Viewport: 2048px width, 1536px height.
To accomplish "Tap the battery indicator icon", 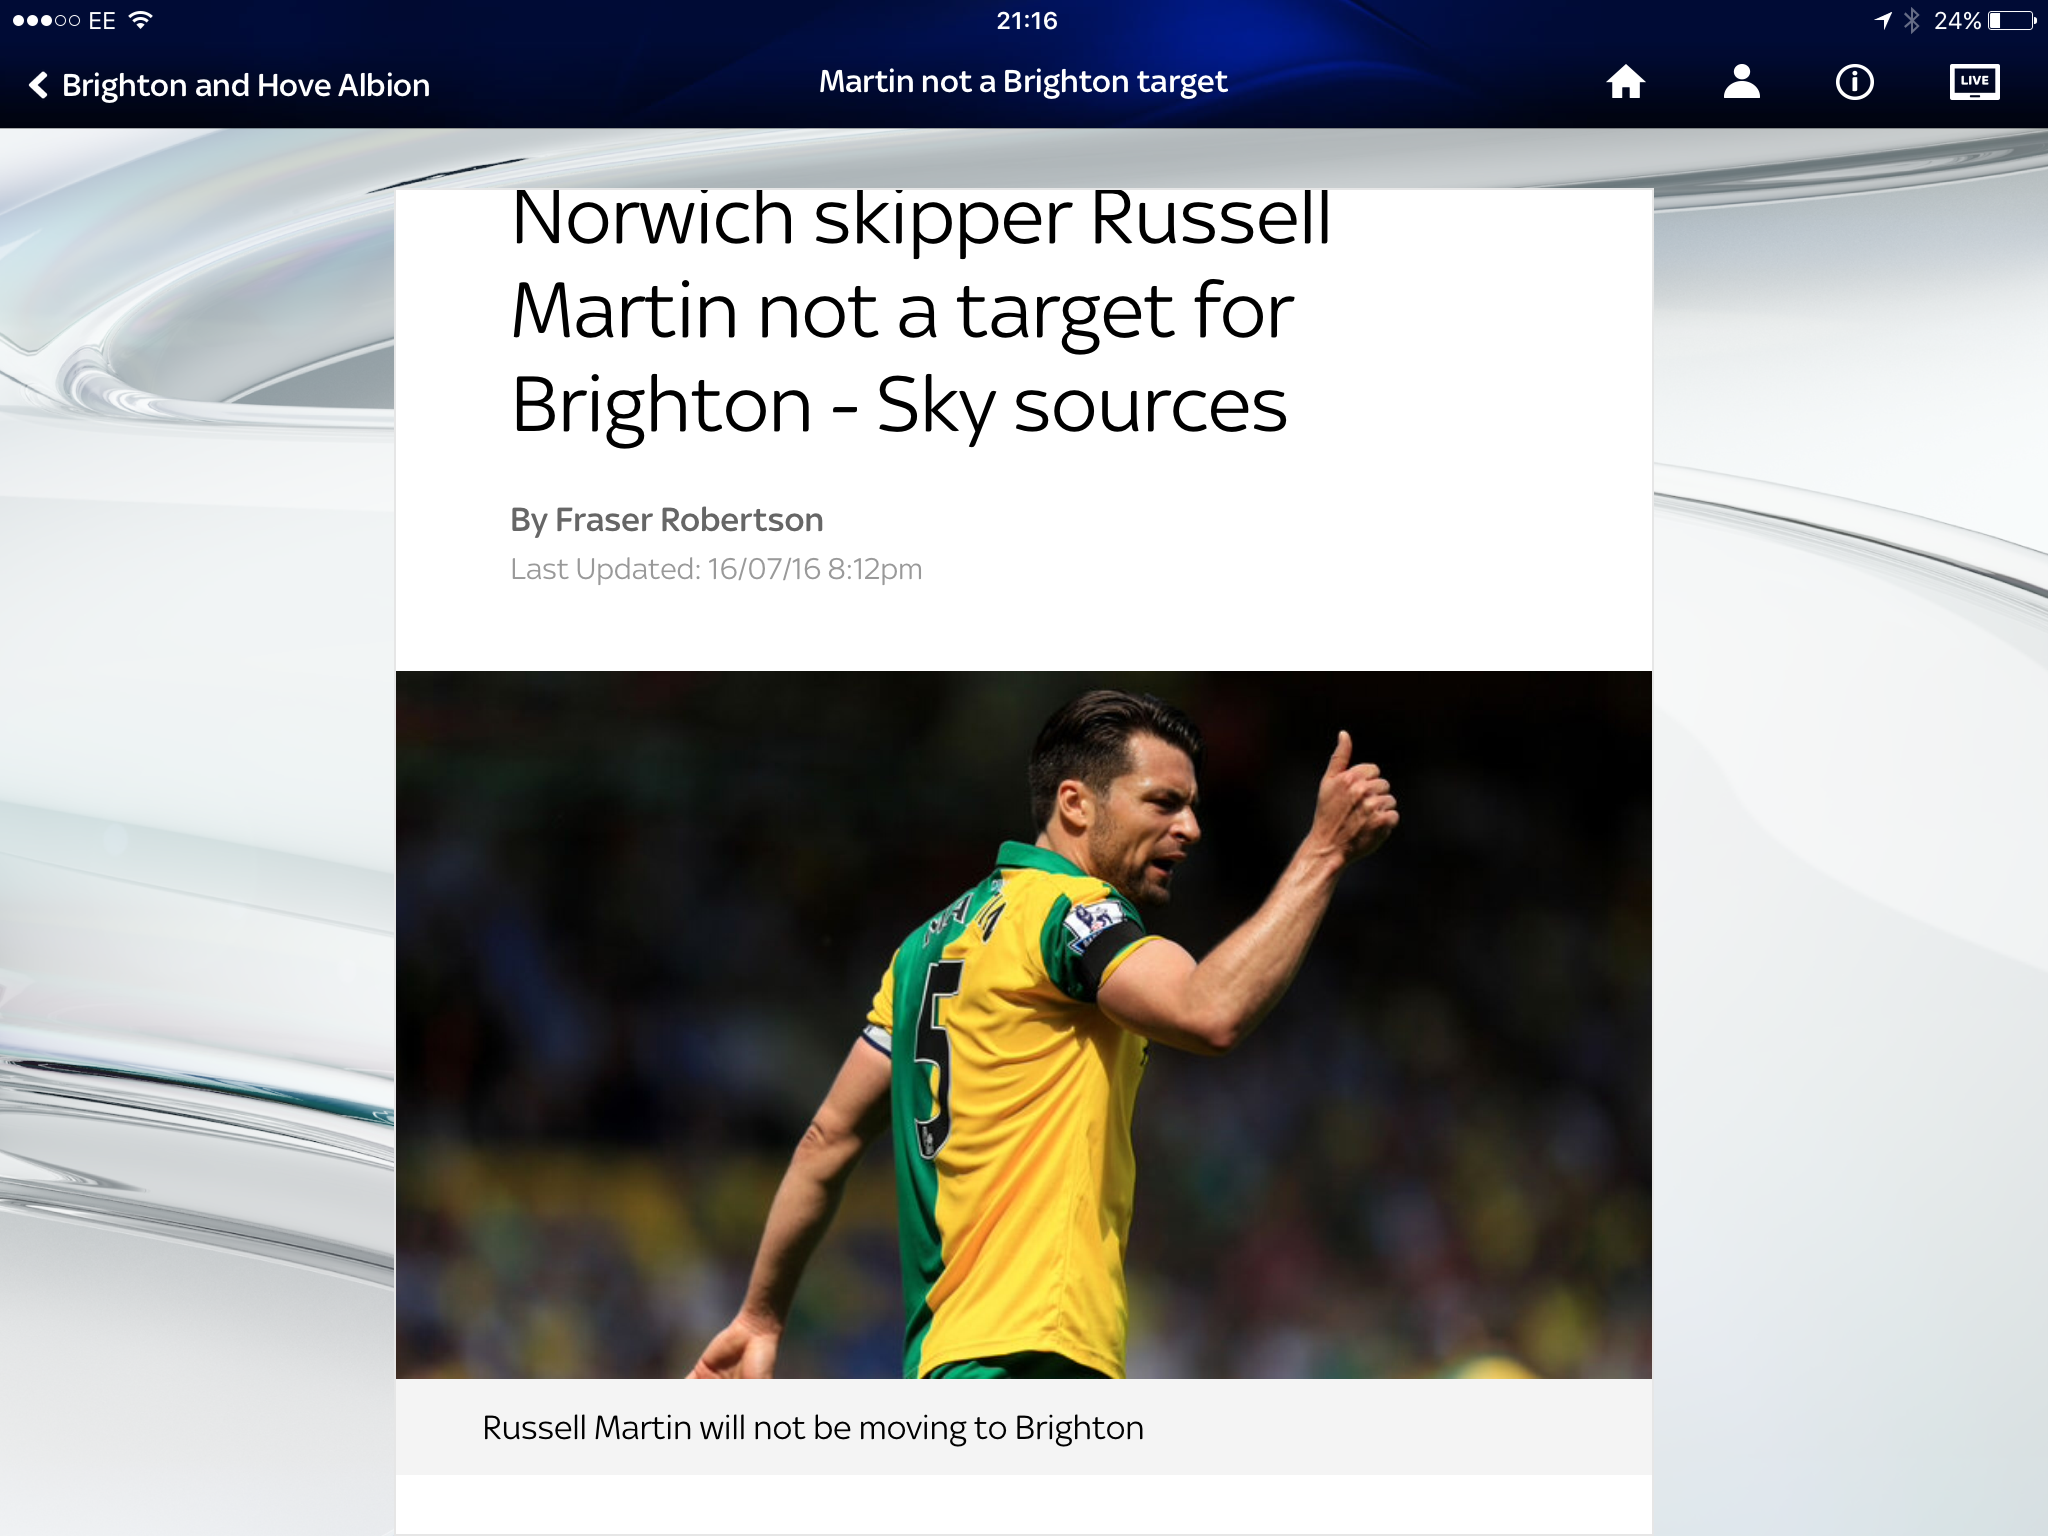I will [x=2012, y=20].
